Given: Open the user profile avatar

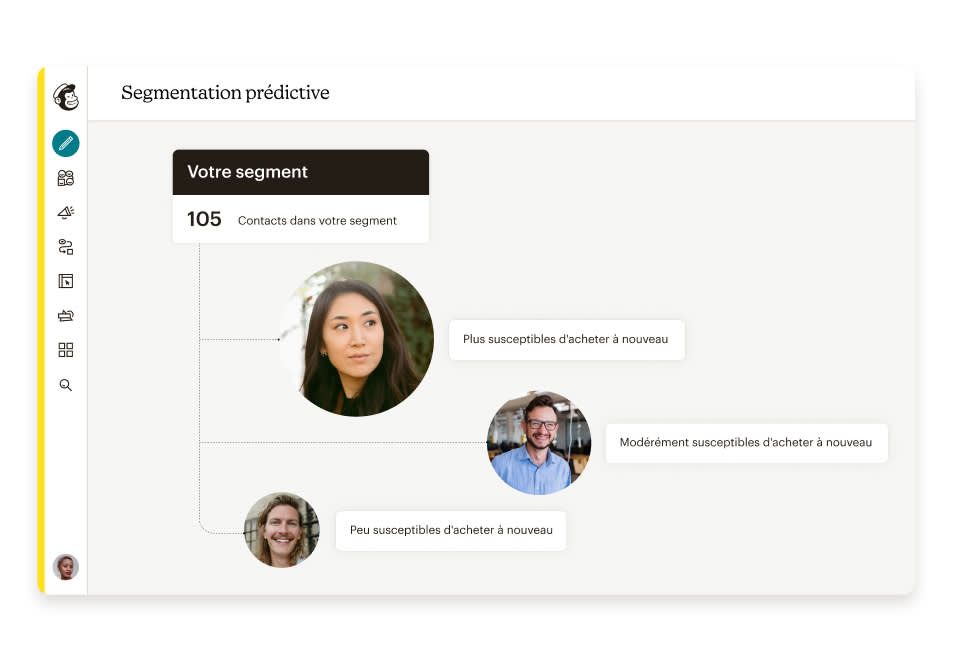Looking at the screenshot, I should (x=66, y=567).
